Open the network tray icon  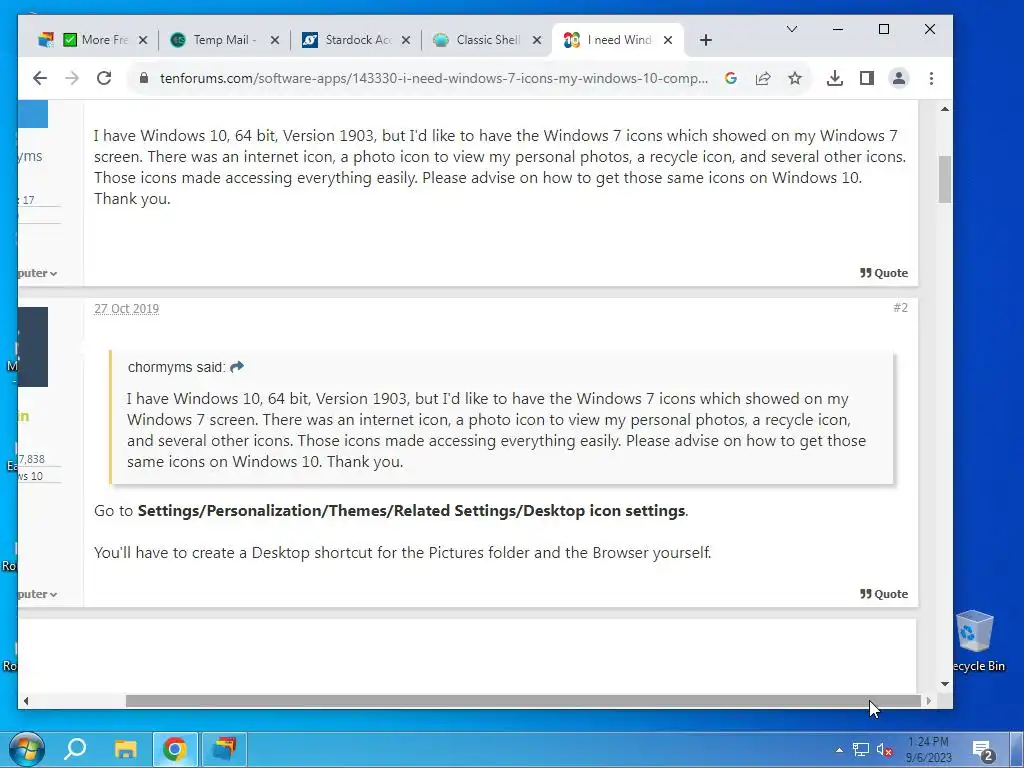pos(861,749)
